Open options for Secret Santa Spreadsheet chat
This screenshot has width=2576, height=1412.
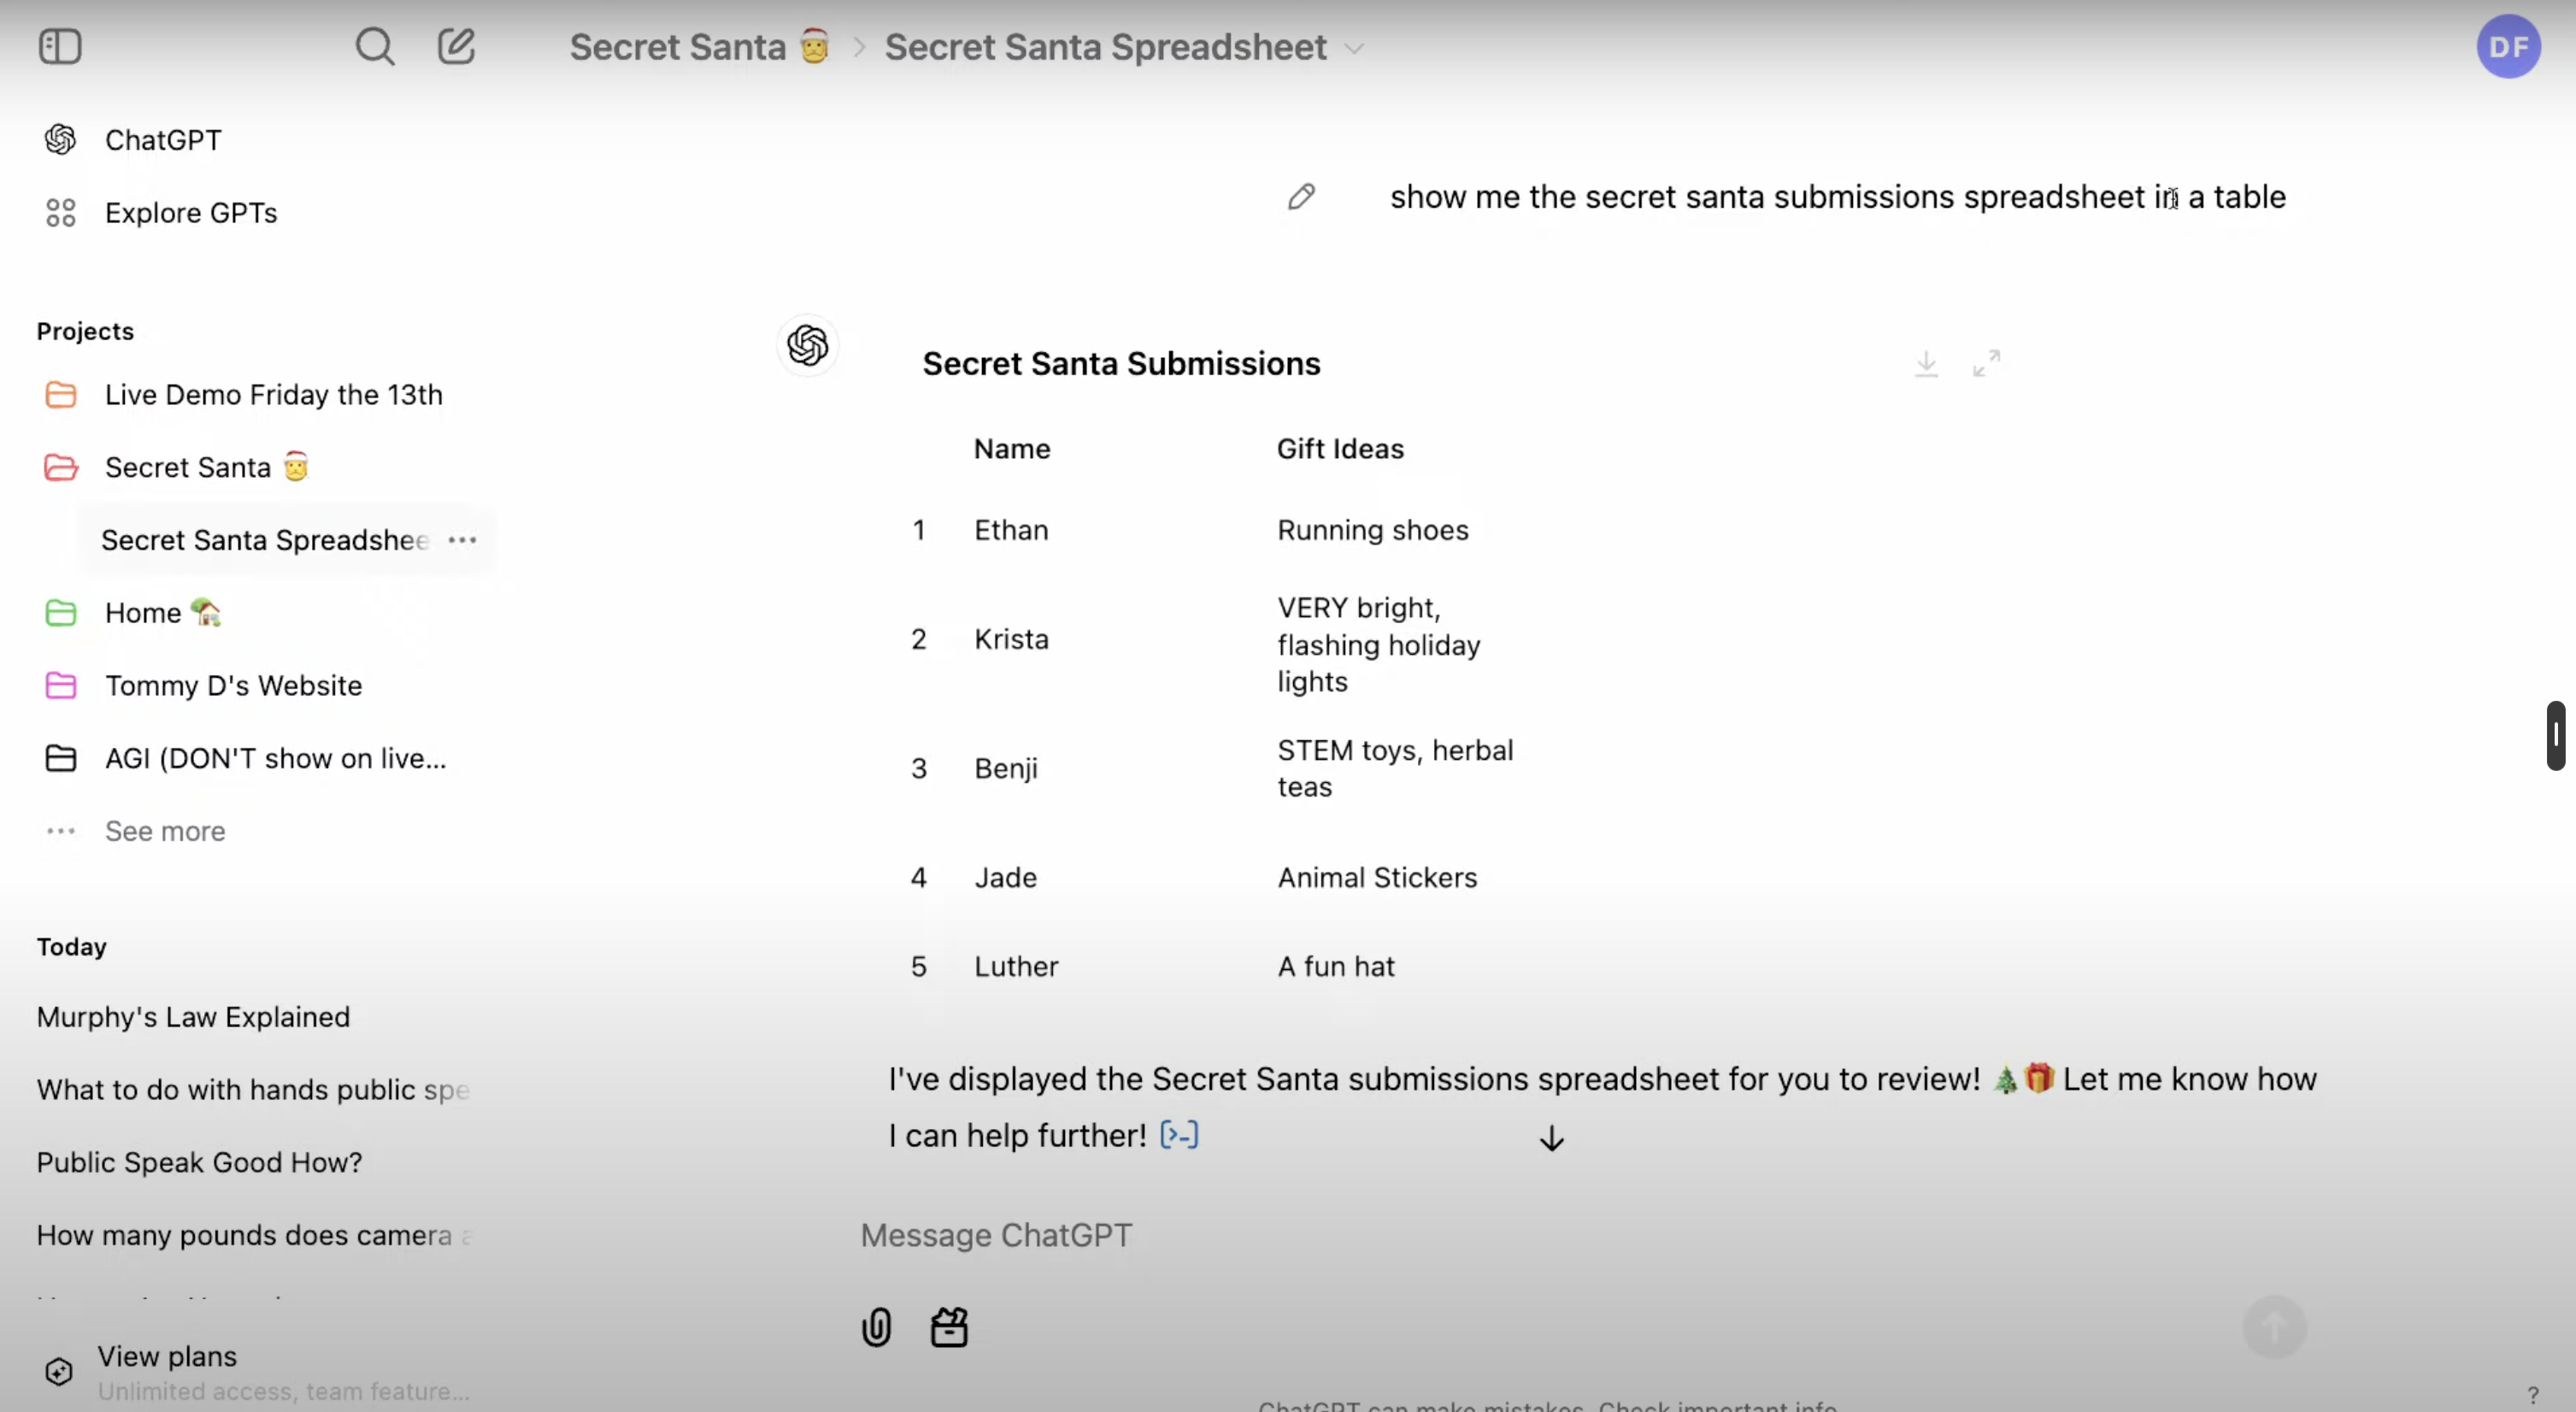pyautogui.click(x=462, y=540)
